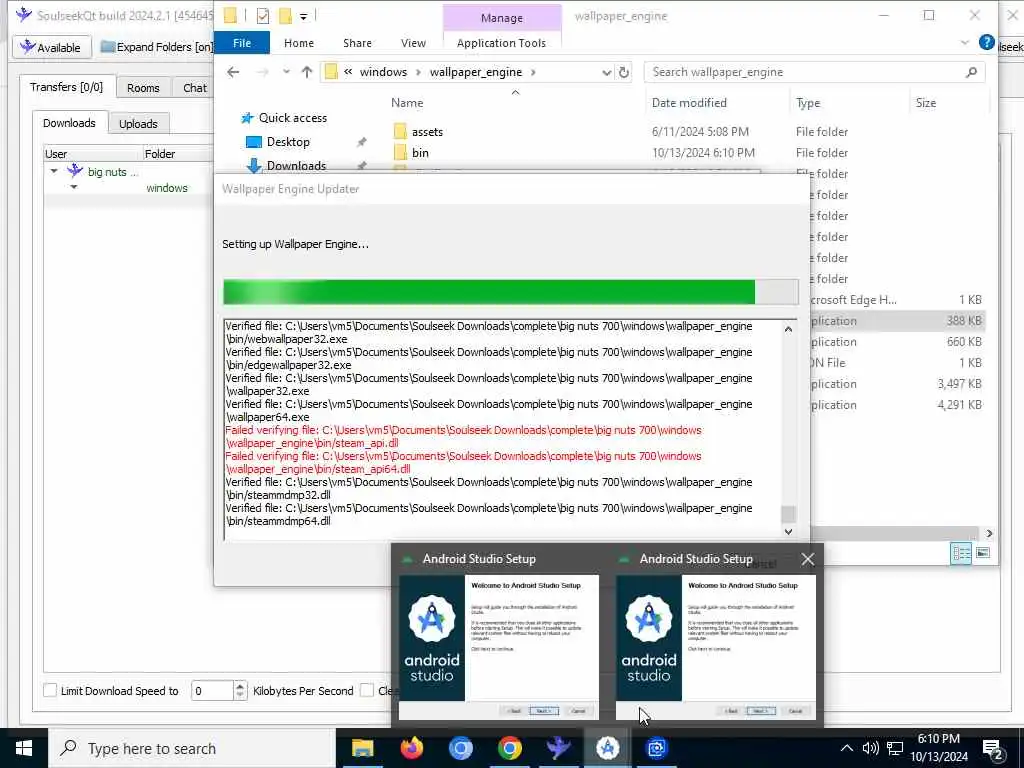This screenshot has width=1024, height=768.
Task: Sort by Size column header
Action: (x=925, y=103)
